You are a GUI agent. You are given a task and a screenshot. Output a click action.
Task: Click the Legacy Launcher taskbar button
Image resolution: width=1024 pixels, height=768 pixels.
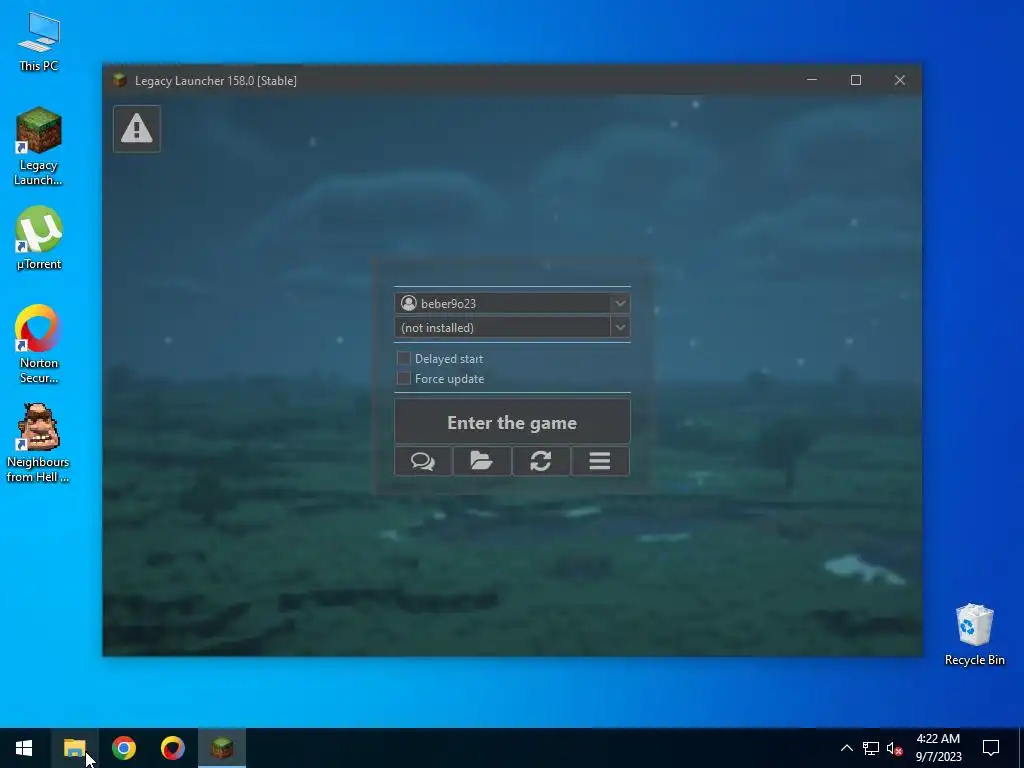click(222, 748)
